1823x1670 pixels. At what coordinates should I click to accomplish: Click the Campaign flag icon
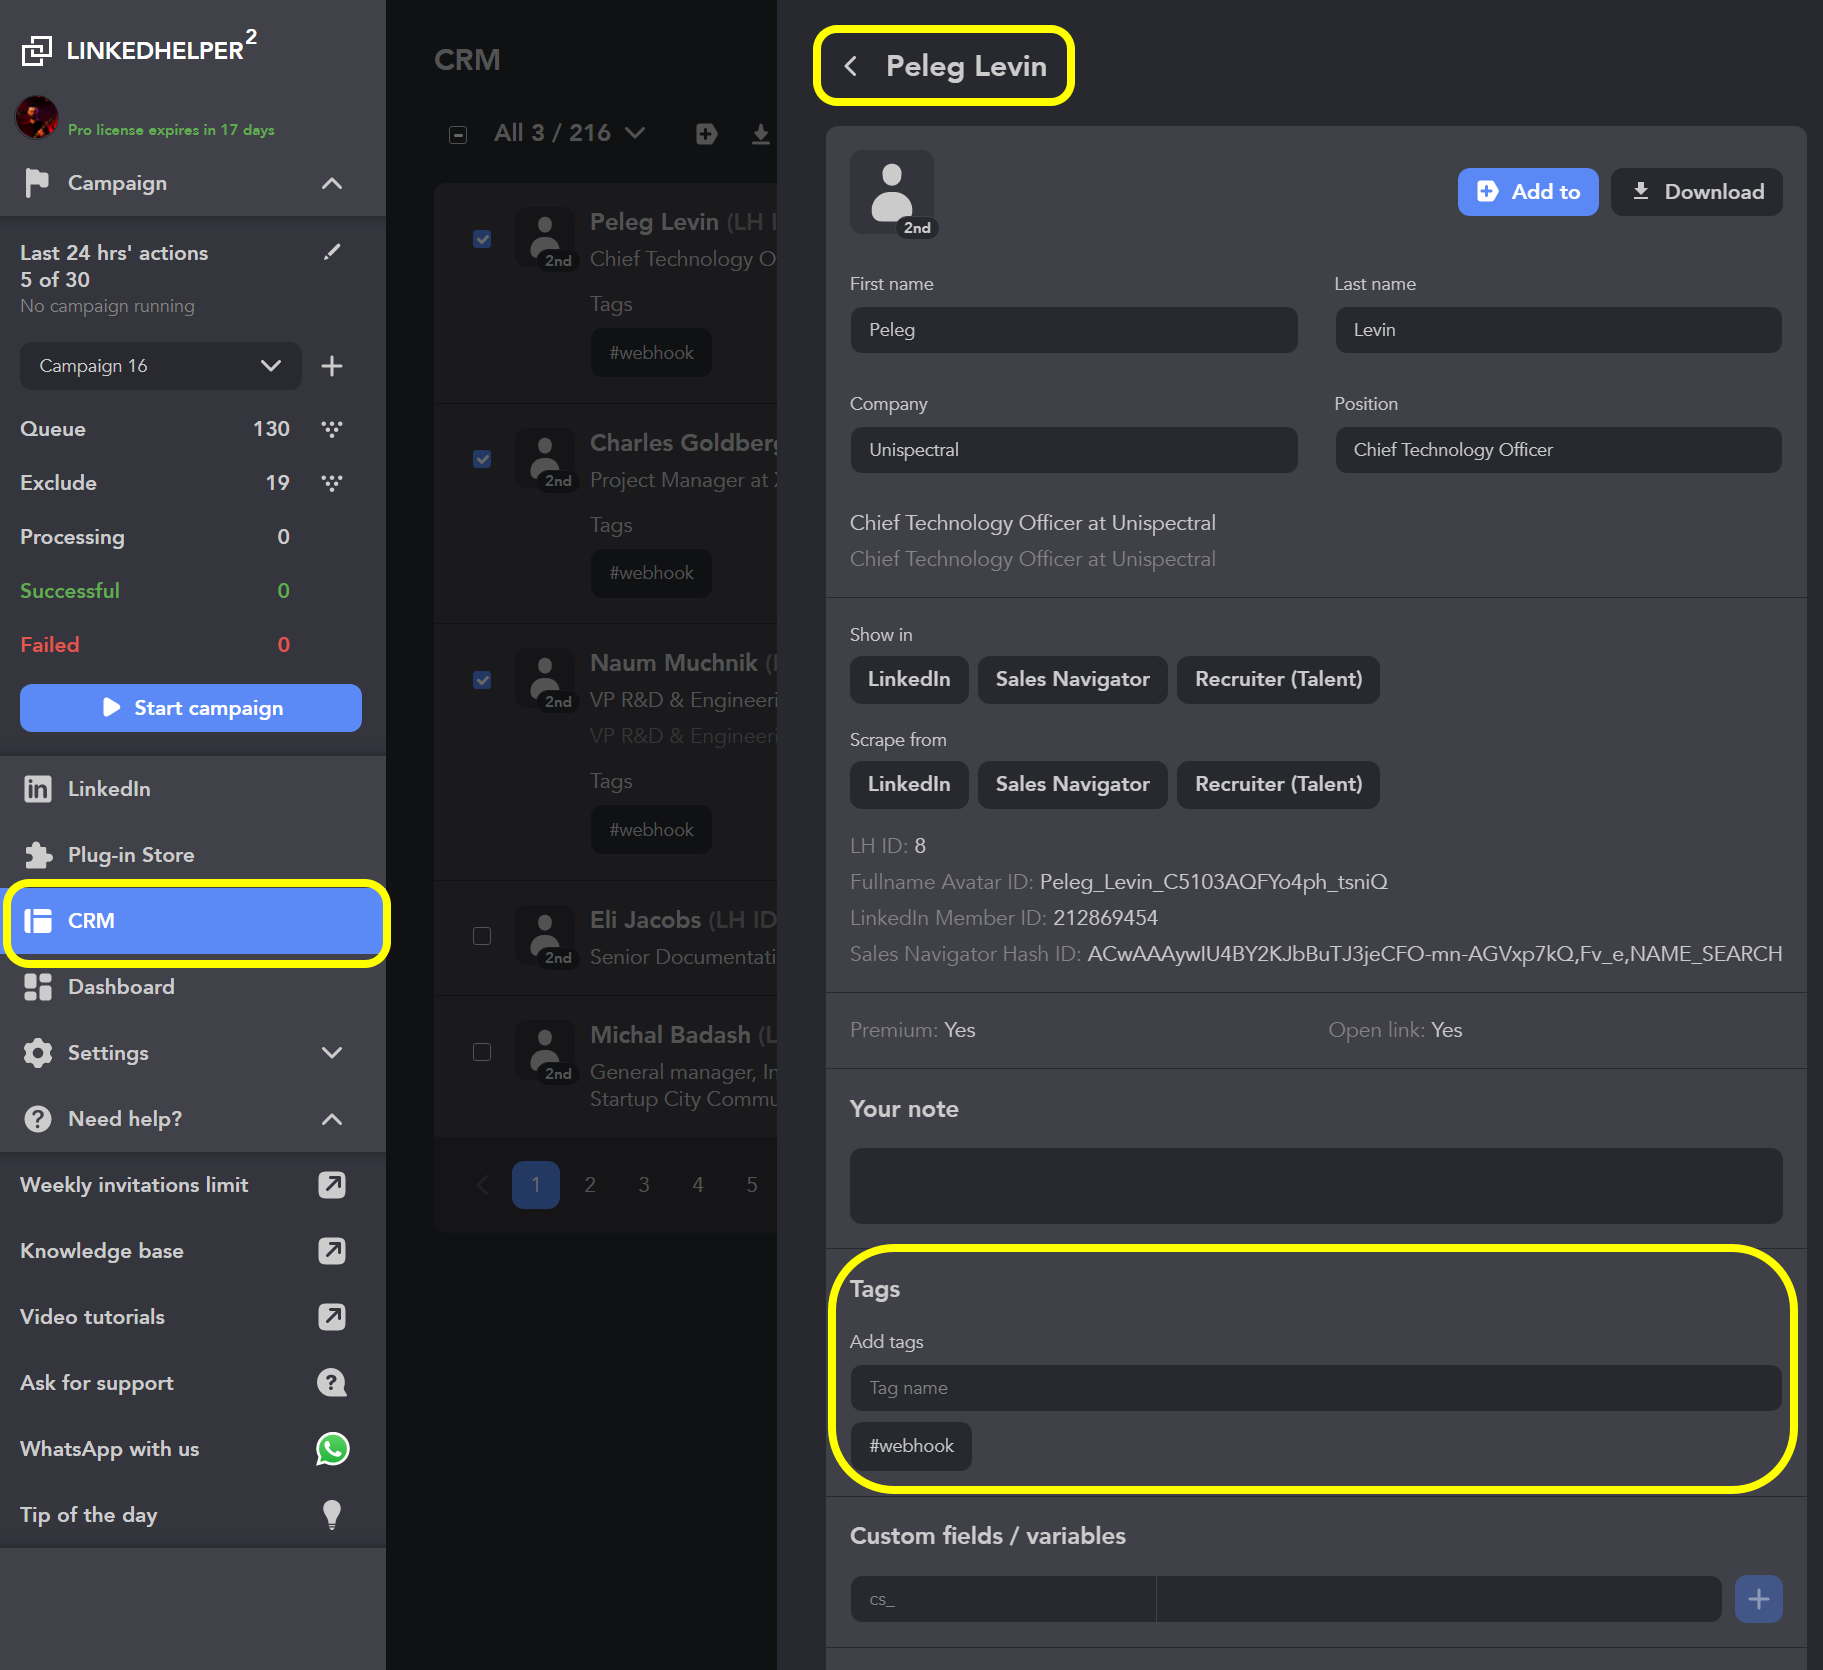37,183
